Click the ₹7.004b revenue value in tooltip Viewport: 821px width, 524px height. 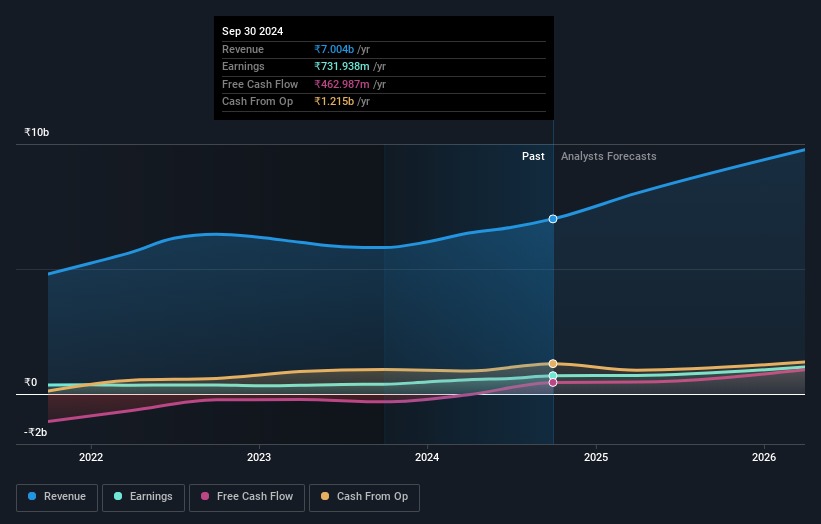(334, 49)
